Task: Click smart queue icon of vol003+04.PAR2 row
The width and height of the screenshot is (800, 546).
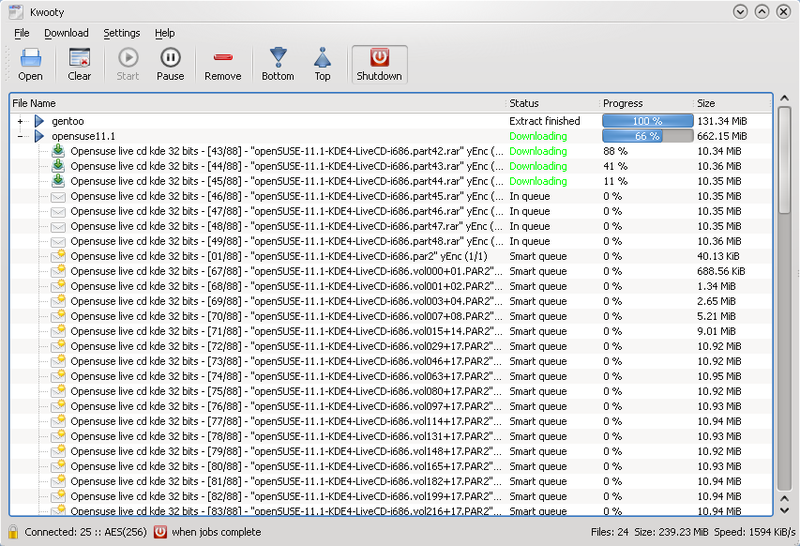Action: tap(58, 301)
